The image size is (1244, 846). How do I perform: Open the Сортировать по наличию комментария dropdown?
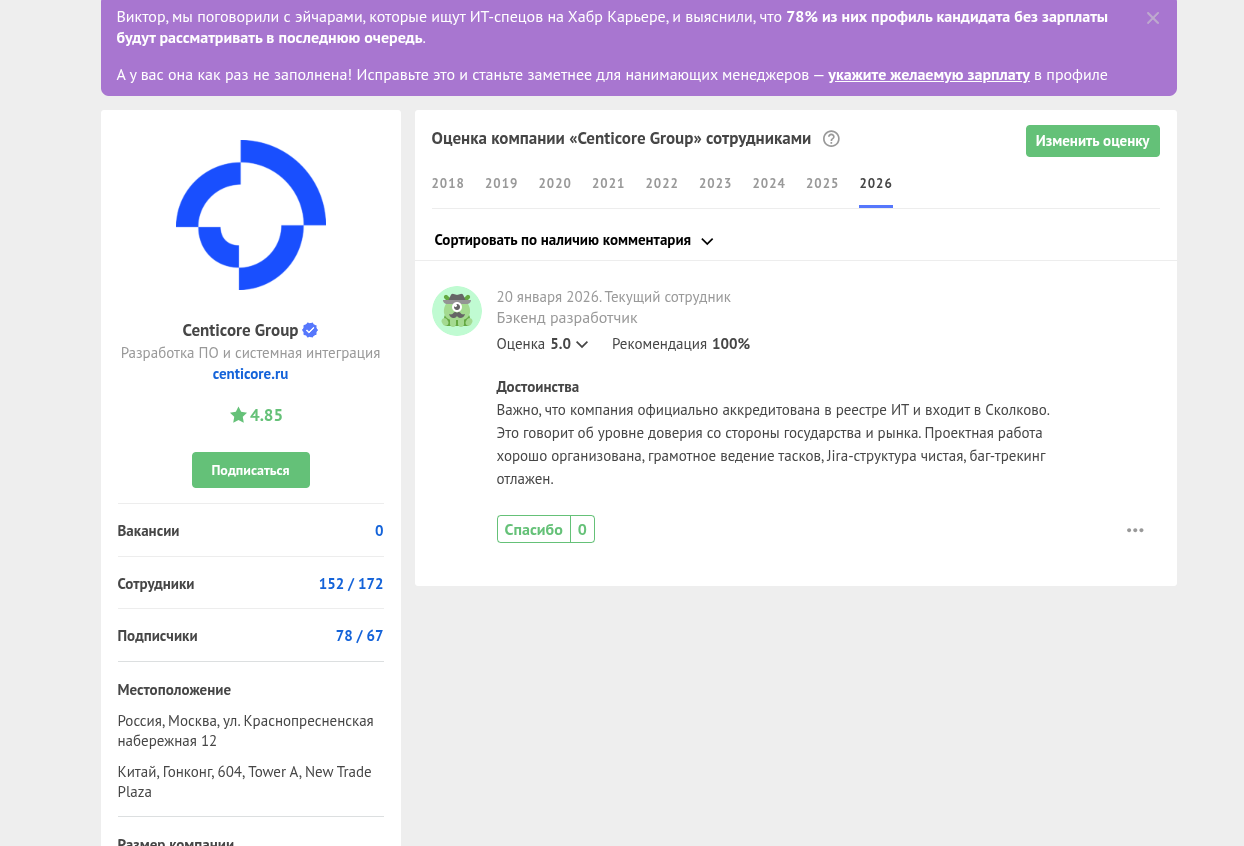tap(574, 240)
